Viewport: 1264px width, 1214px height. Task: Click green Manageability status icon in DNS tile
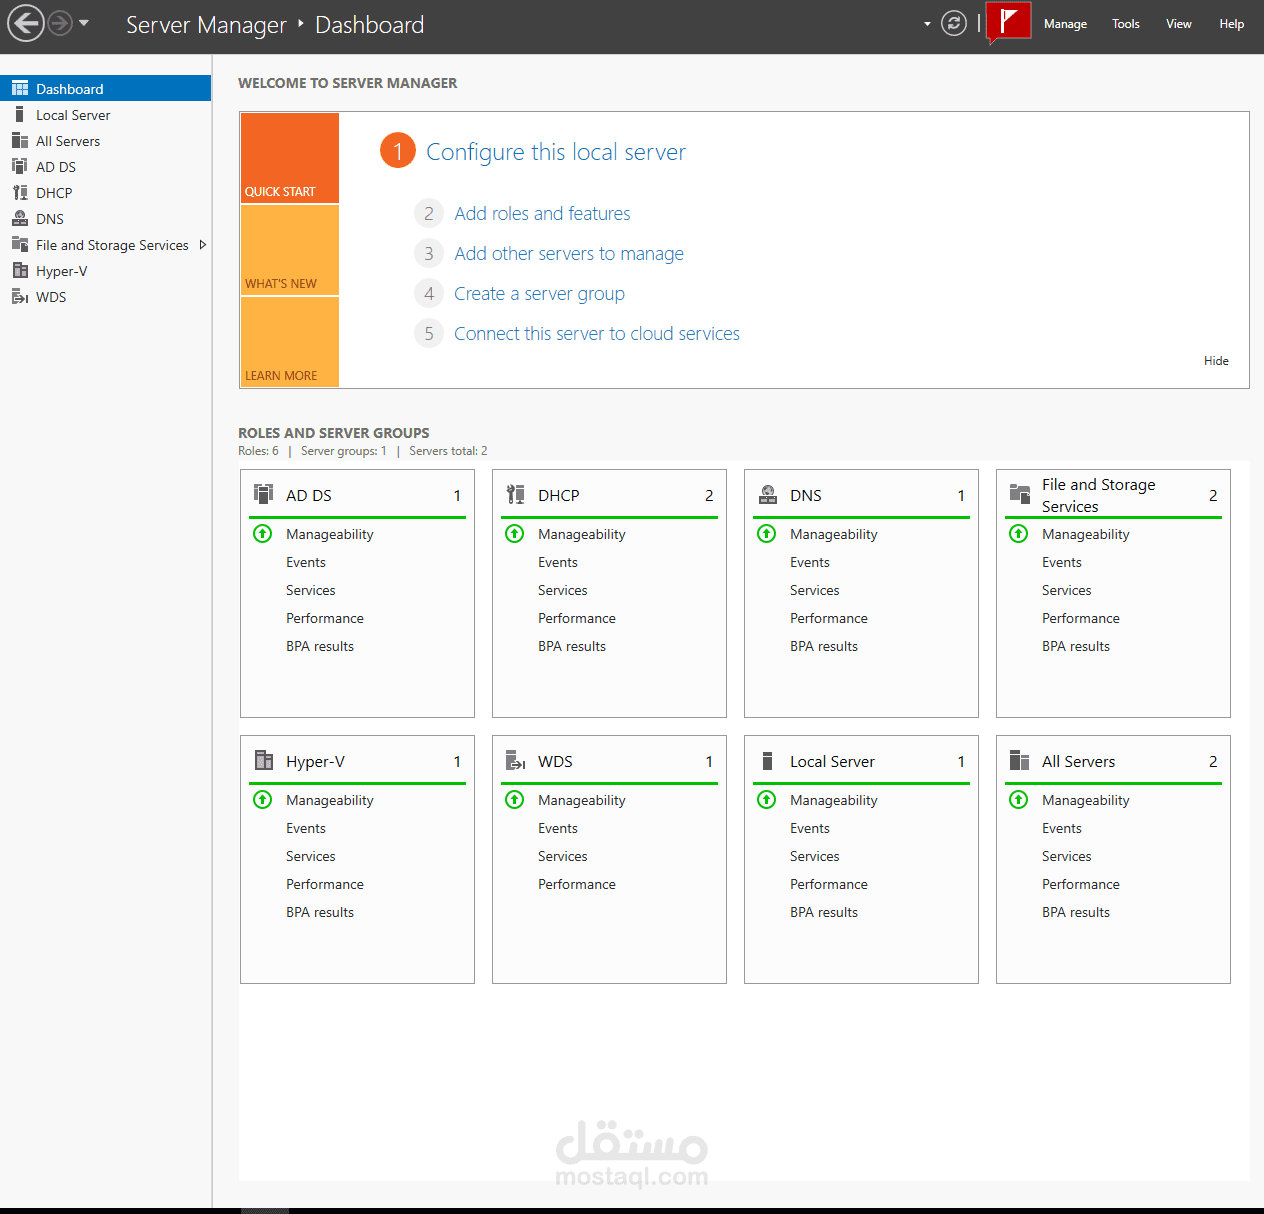pos(766,534)
